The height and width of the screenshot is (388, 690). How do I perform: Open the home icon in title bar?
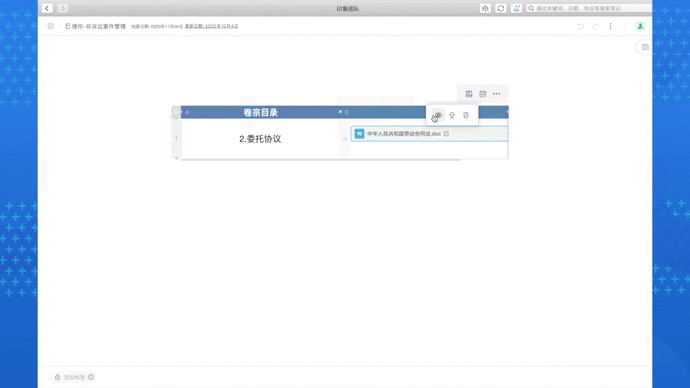click(x=485, y=8)
